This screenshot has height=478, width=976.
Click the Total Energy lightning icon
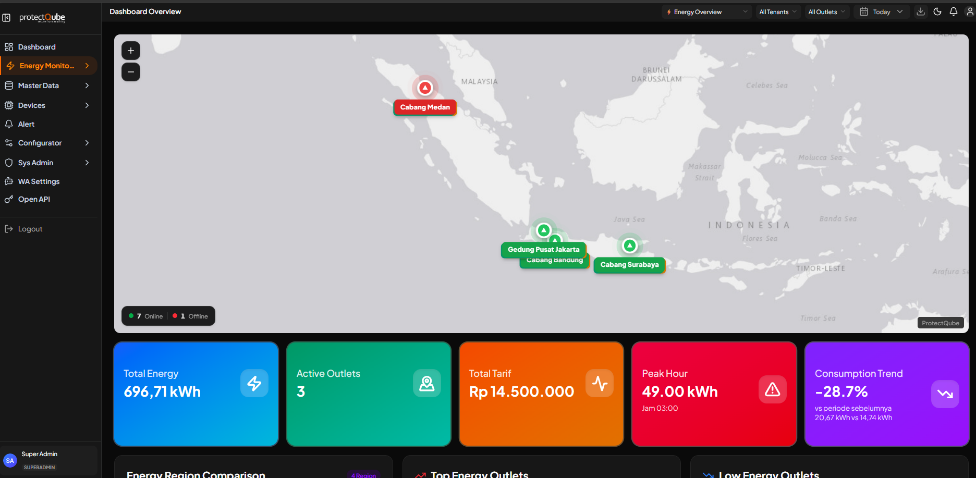[254, 383]
